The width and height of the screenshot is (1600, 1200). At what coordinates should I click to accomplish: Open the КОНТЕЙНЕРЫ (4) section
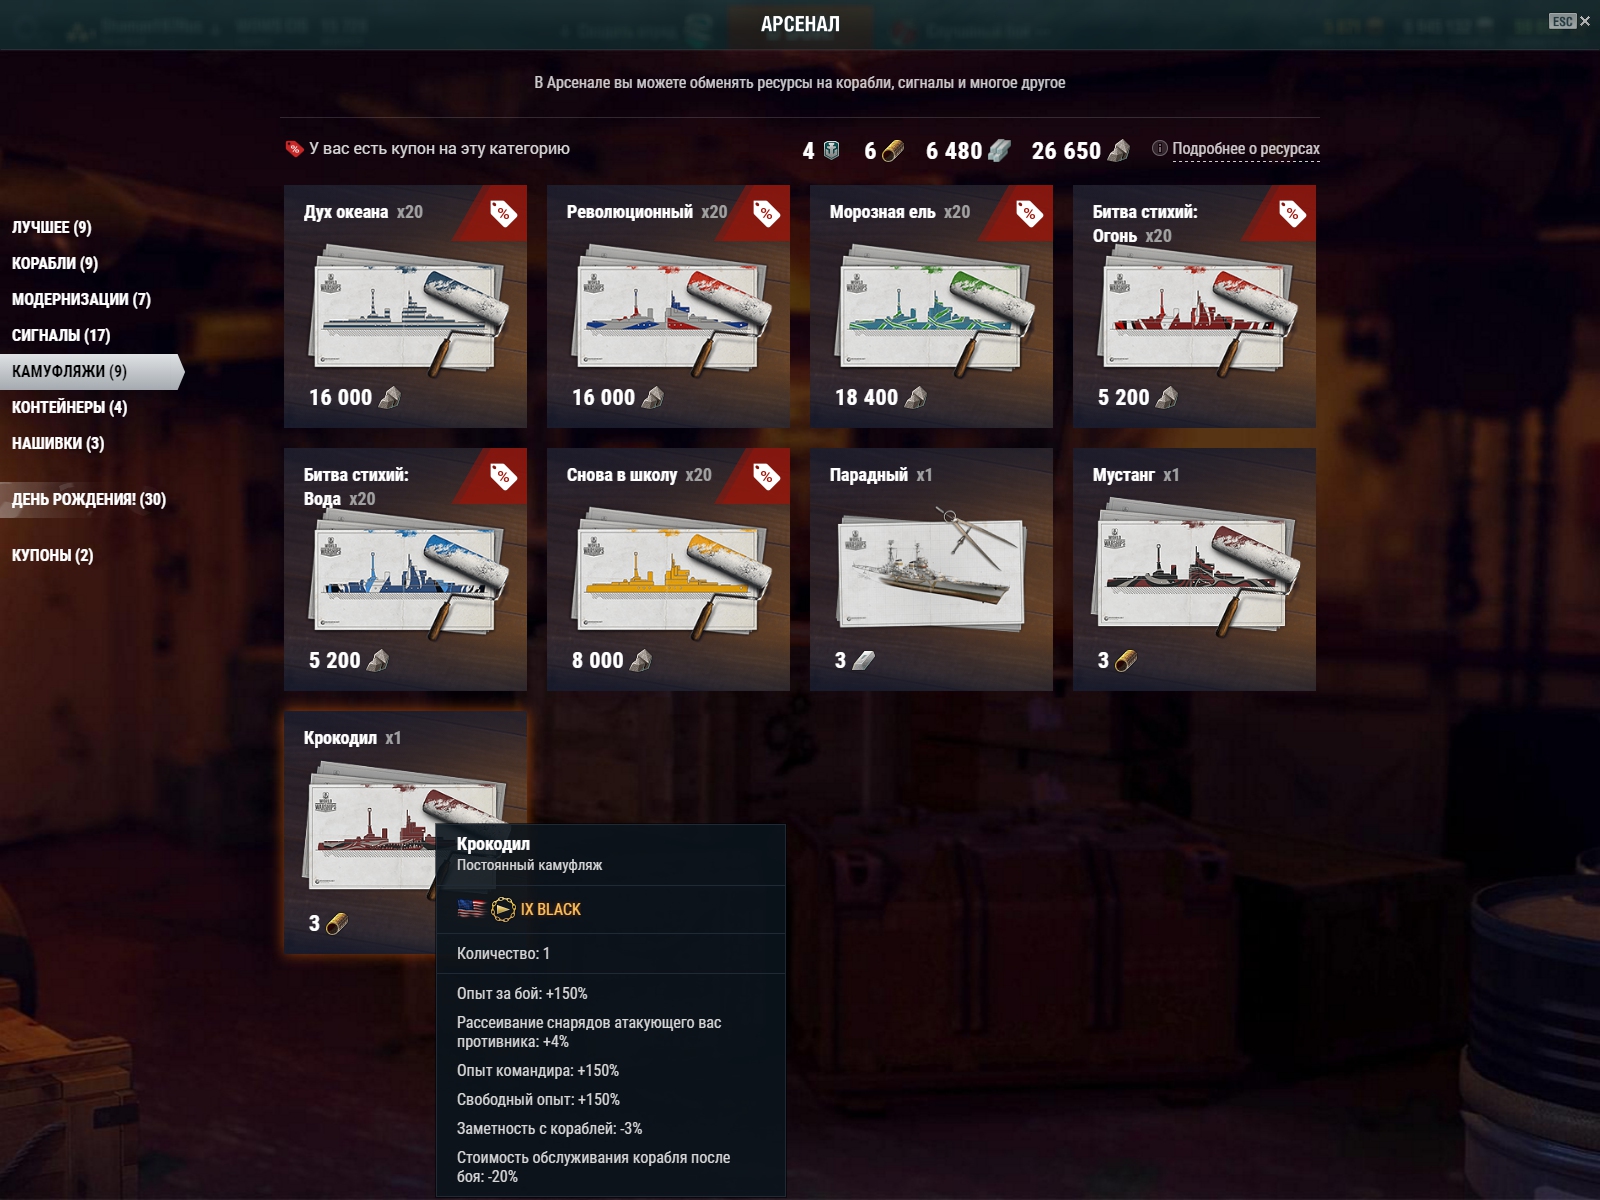pyautogui.click(x=69, y=407)
